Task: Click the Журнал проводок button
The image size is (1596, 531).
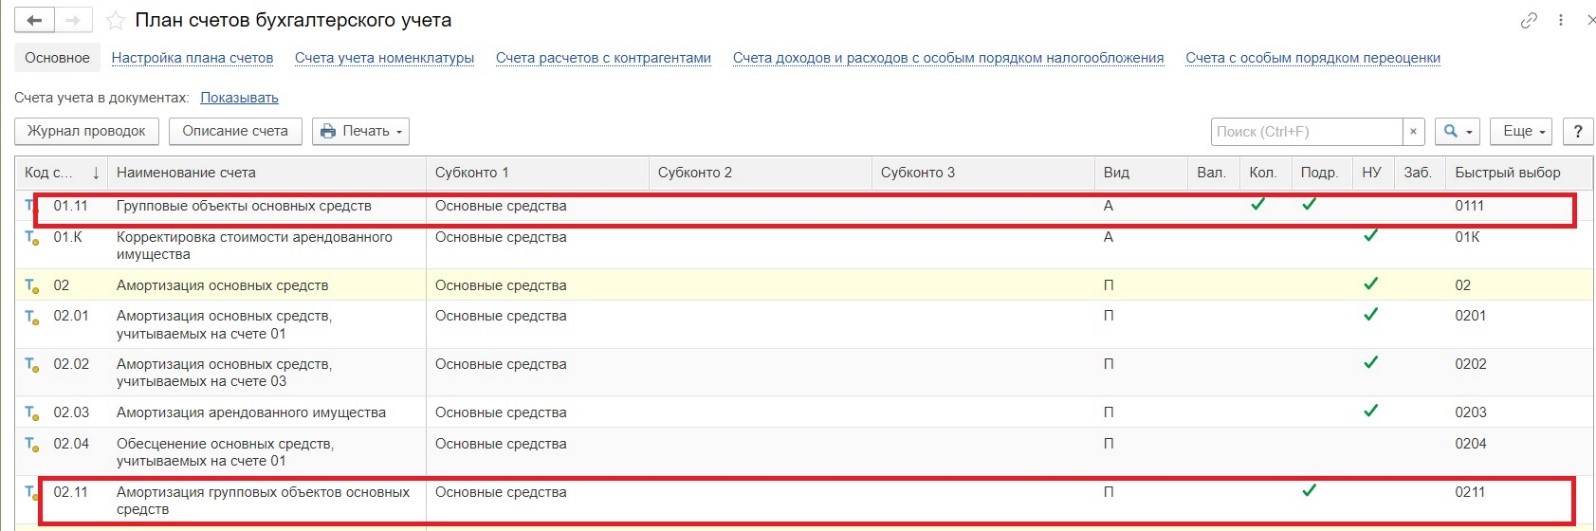Action: 86,131
